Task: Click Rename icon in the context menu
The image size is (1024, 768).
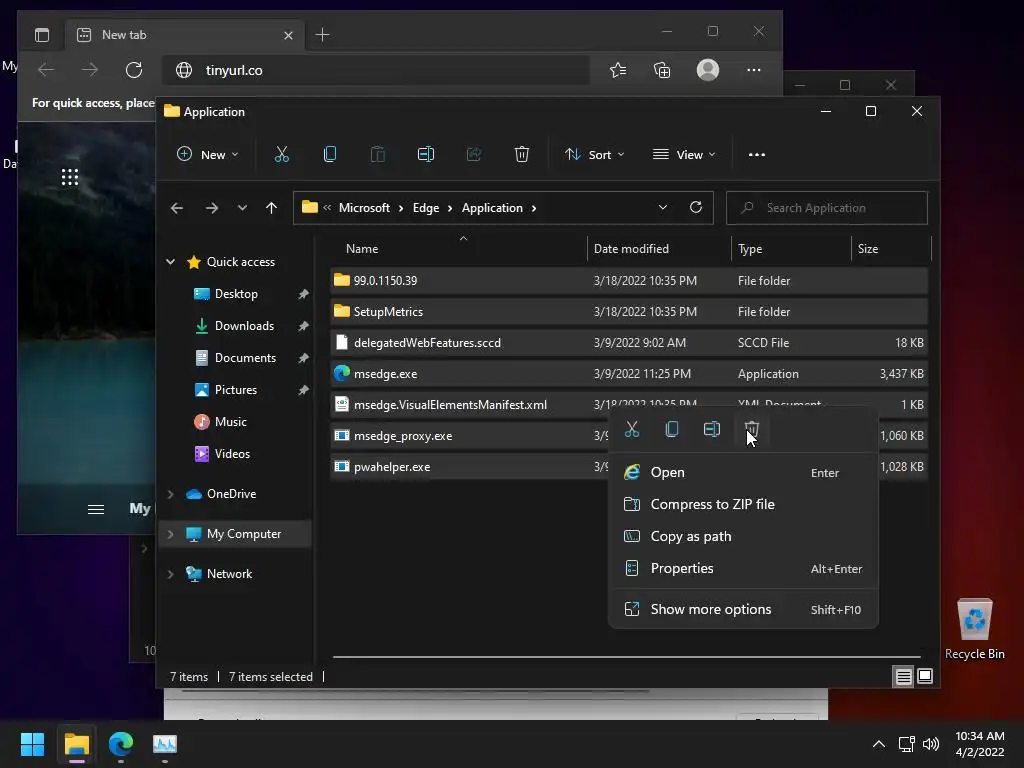Action: pyautogui.click(x=711, y=430)
